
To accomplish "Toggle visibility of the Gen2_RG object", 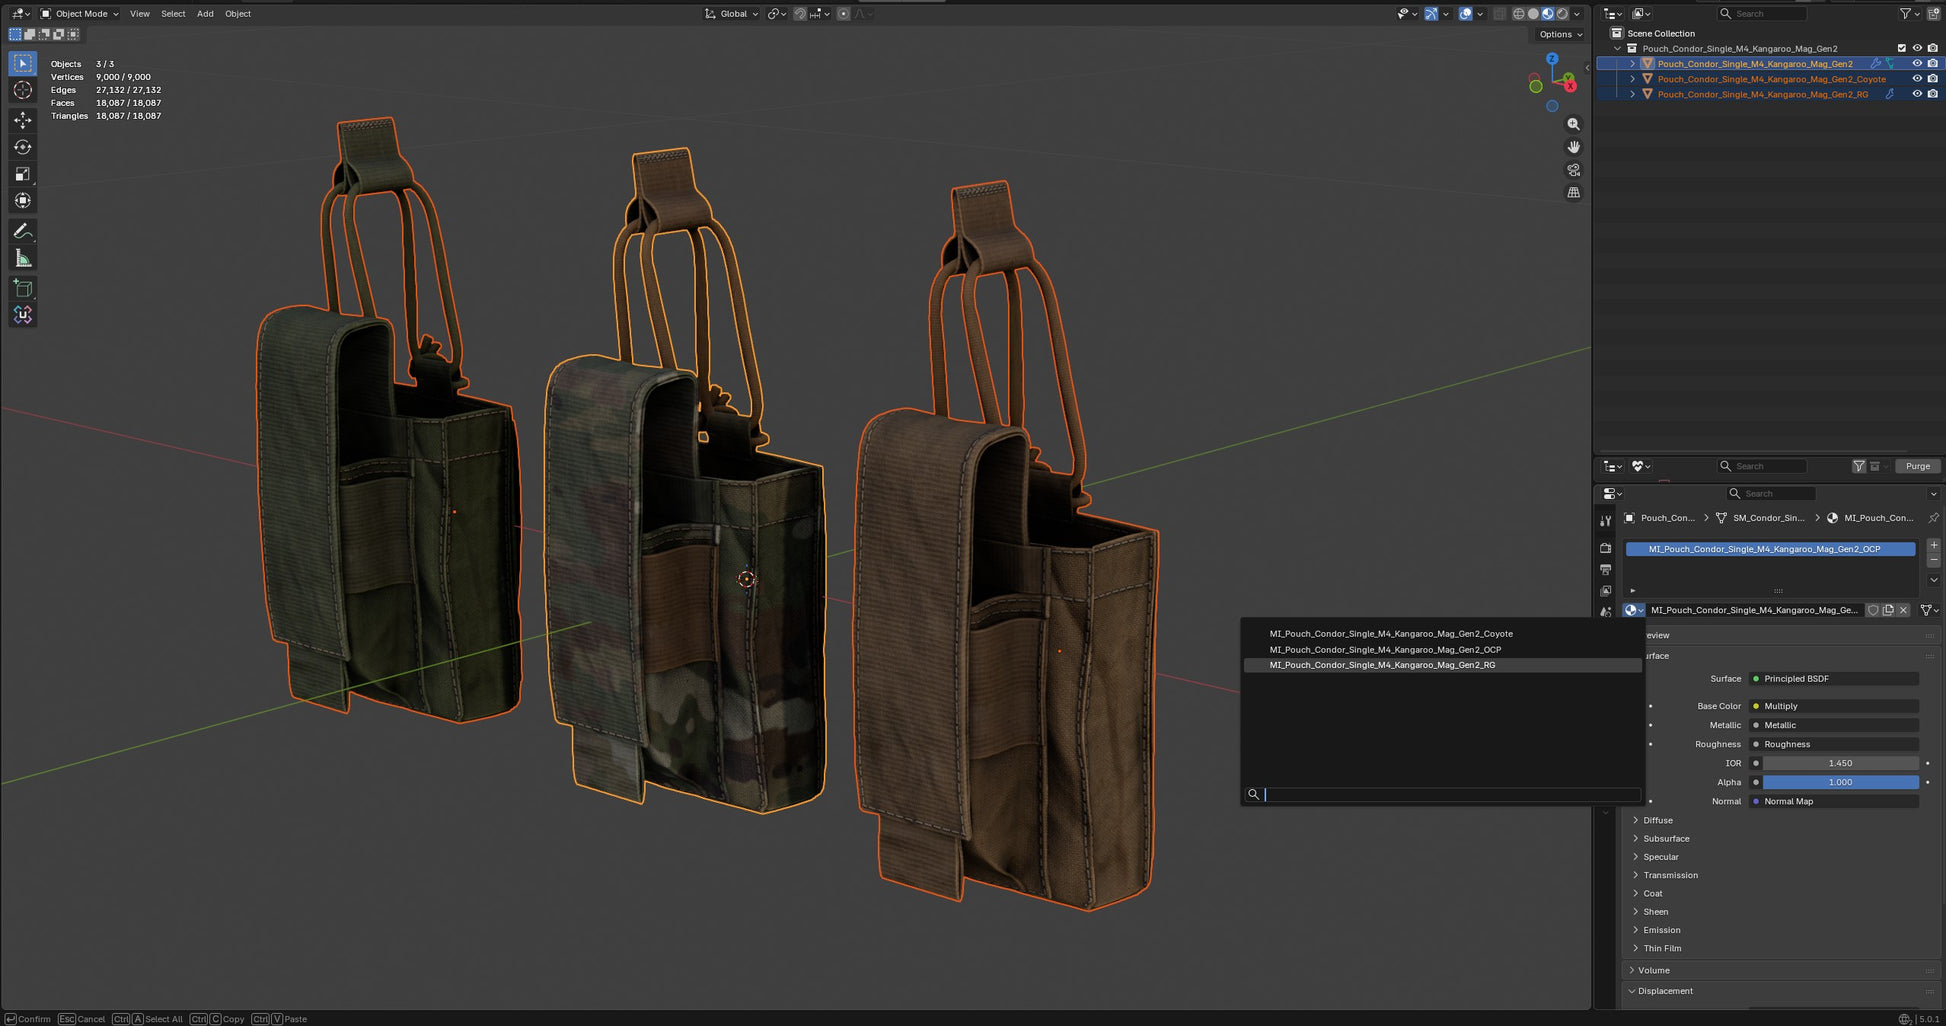I will 1917,94.
